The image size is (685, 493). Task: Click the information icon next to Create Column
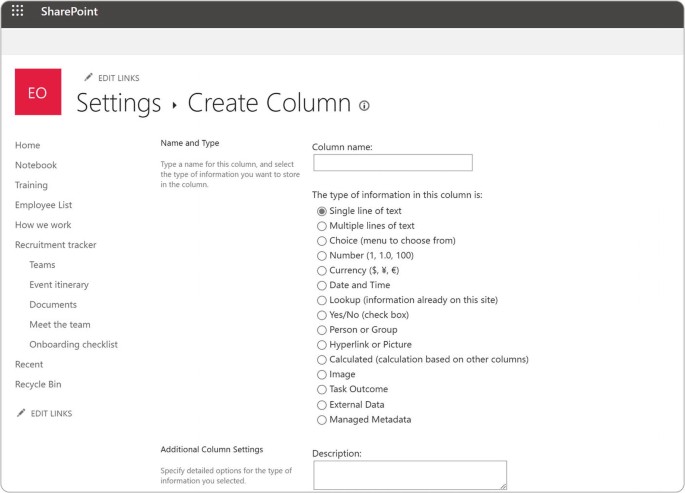point(364,105)
